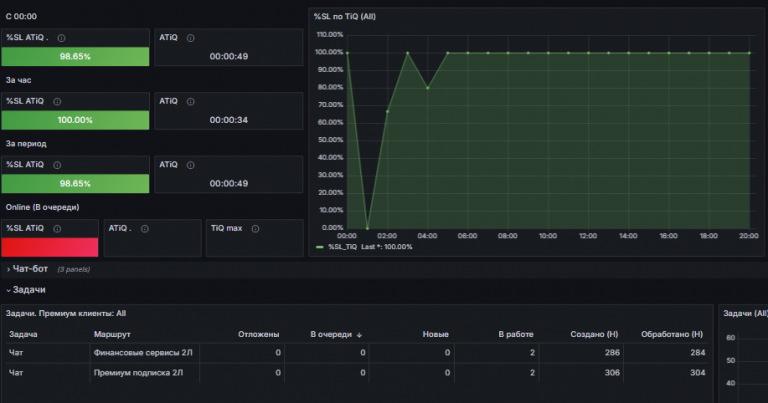Click info icon beside %SL ATiQ under За час

click(x=57, y=102)
